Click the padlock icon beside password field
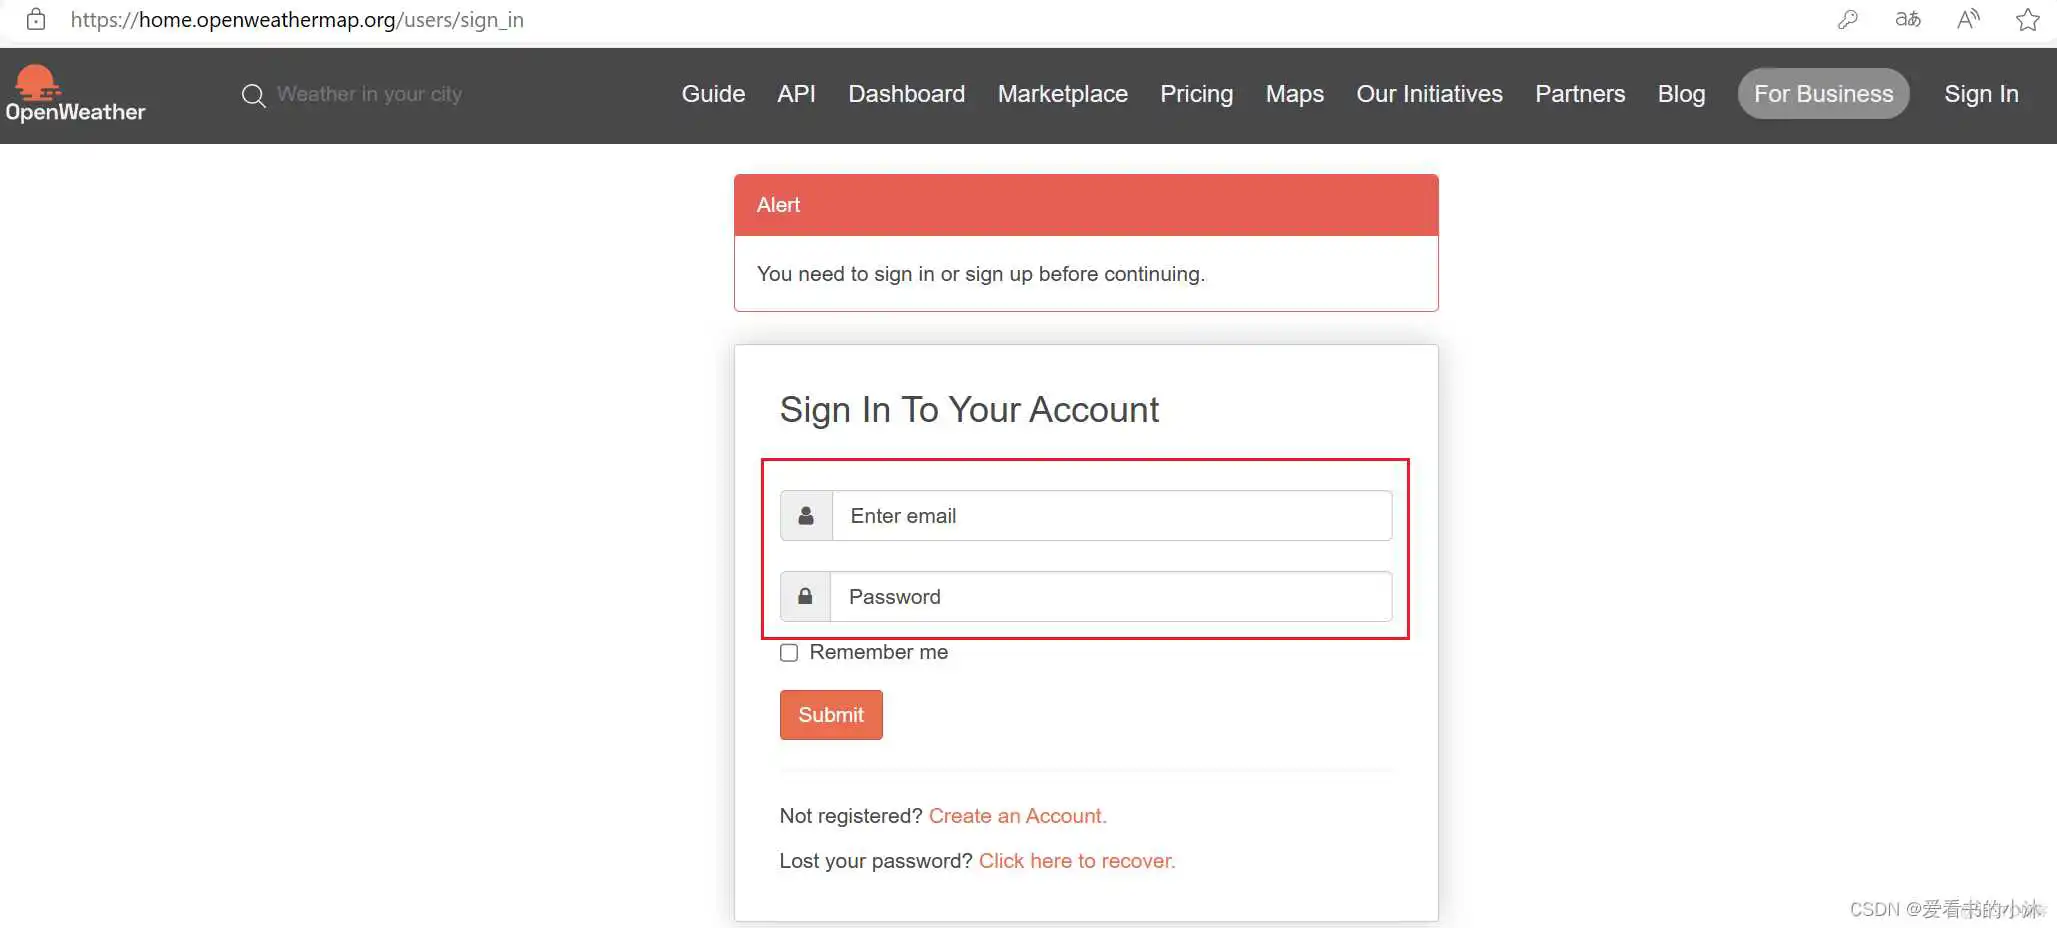This screenshot has height=928, width=2057. pos(805,597)
